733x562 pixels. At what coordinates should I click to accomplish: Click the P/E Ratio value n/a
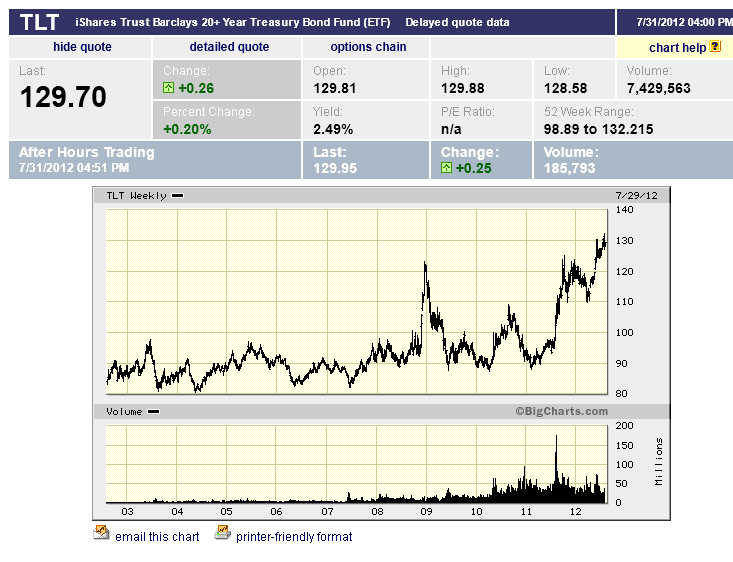click(x=451, y=129)
